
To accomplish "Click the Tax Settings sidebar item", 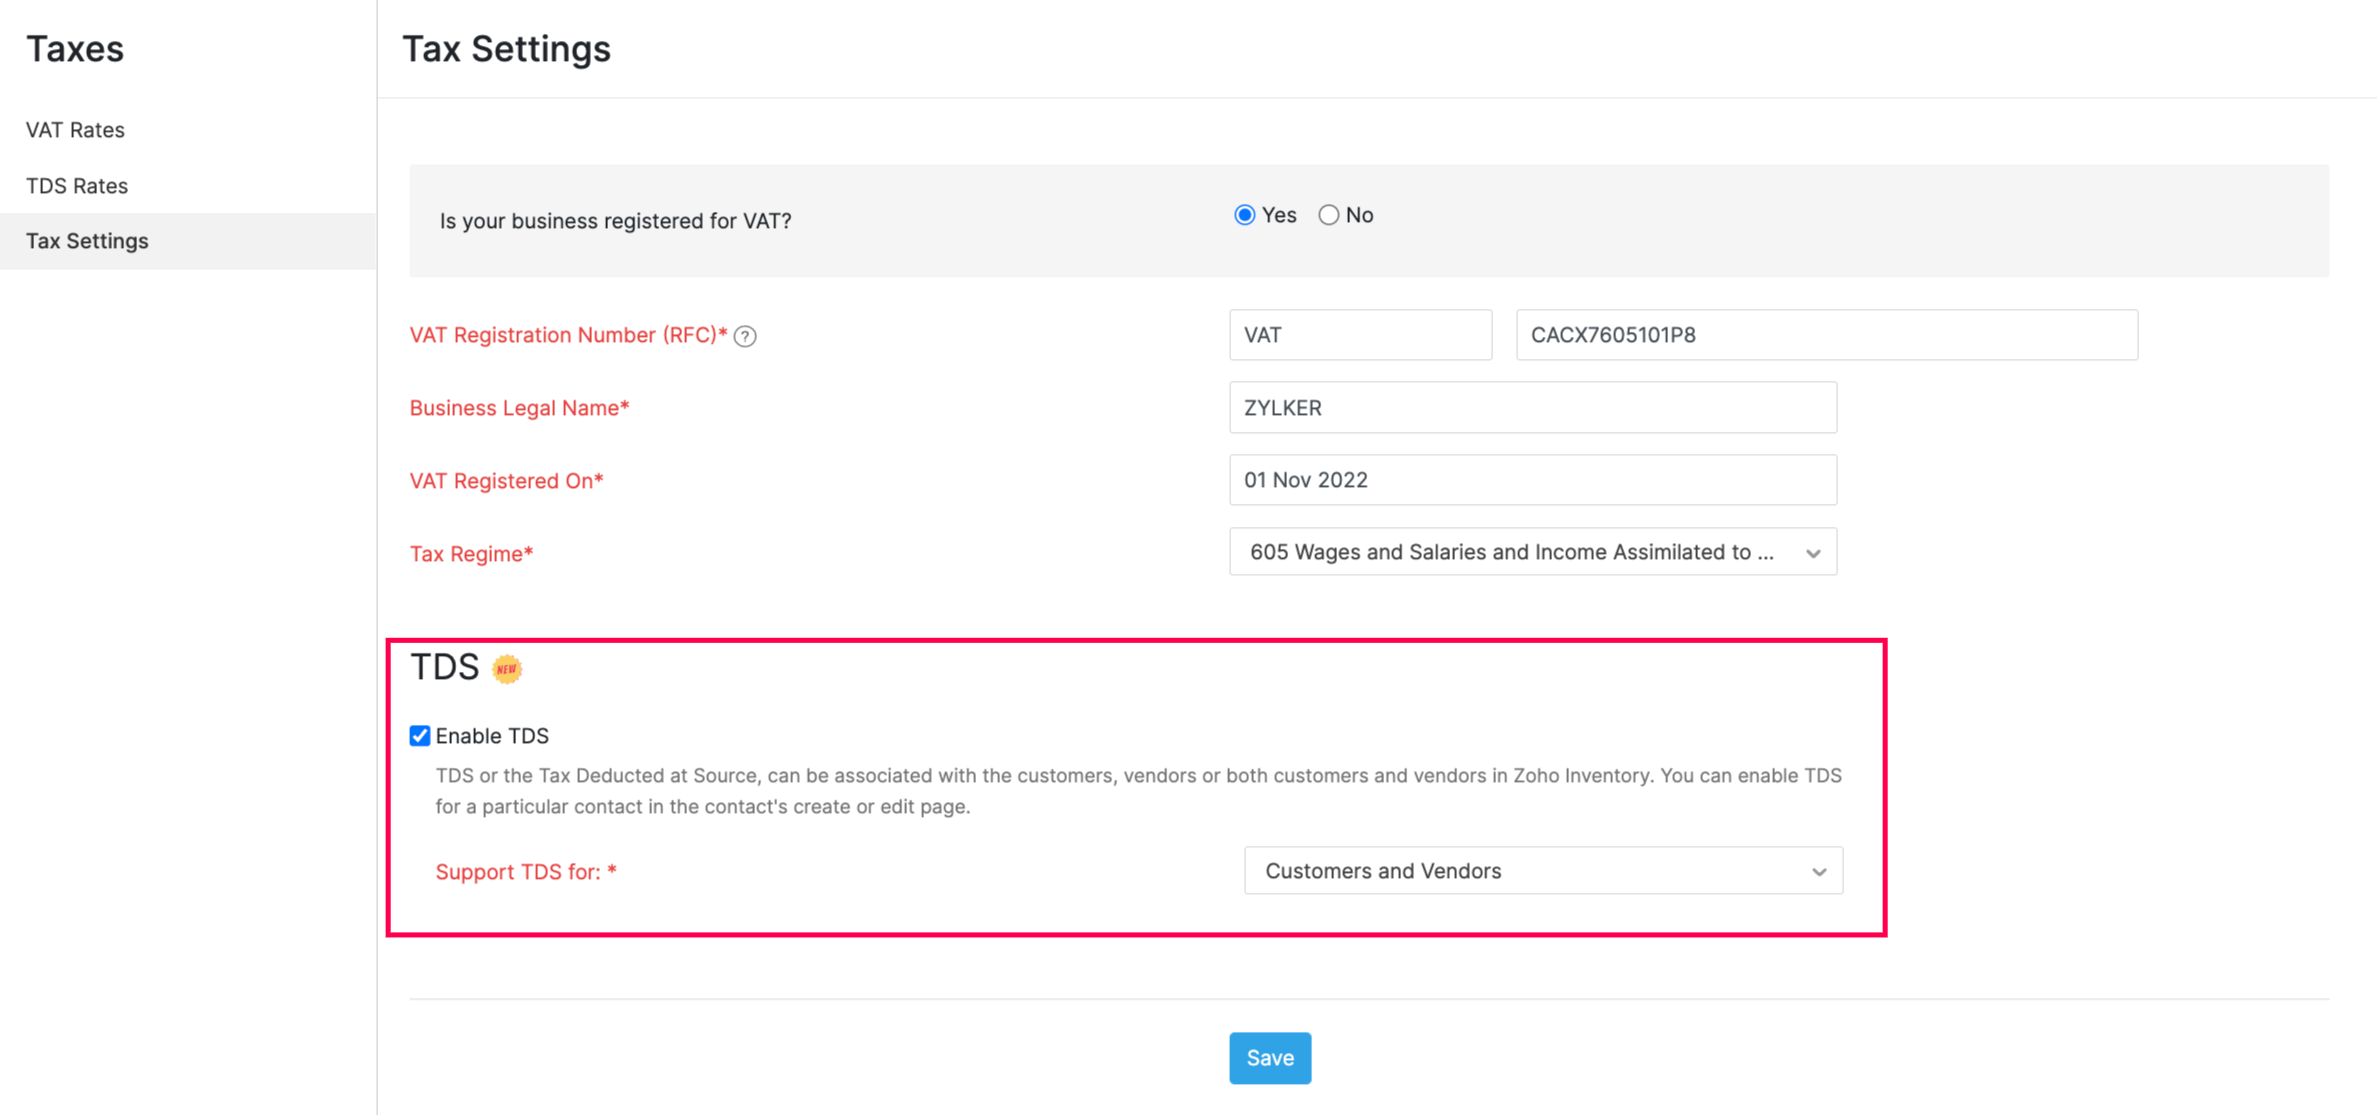I will pos(88,239).
